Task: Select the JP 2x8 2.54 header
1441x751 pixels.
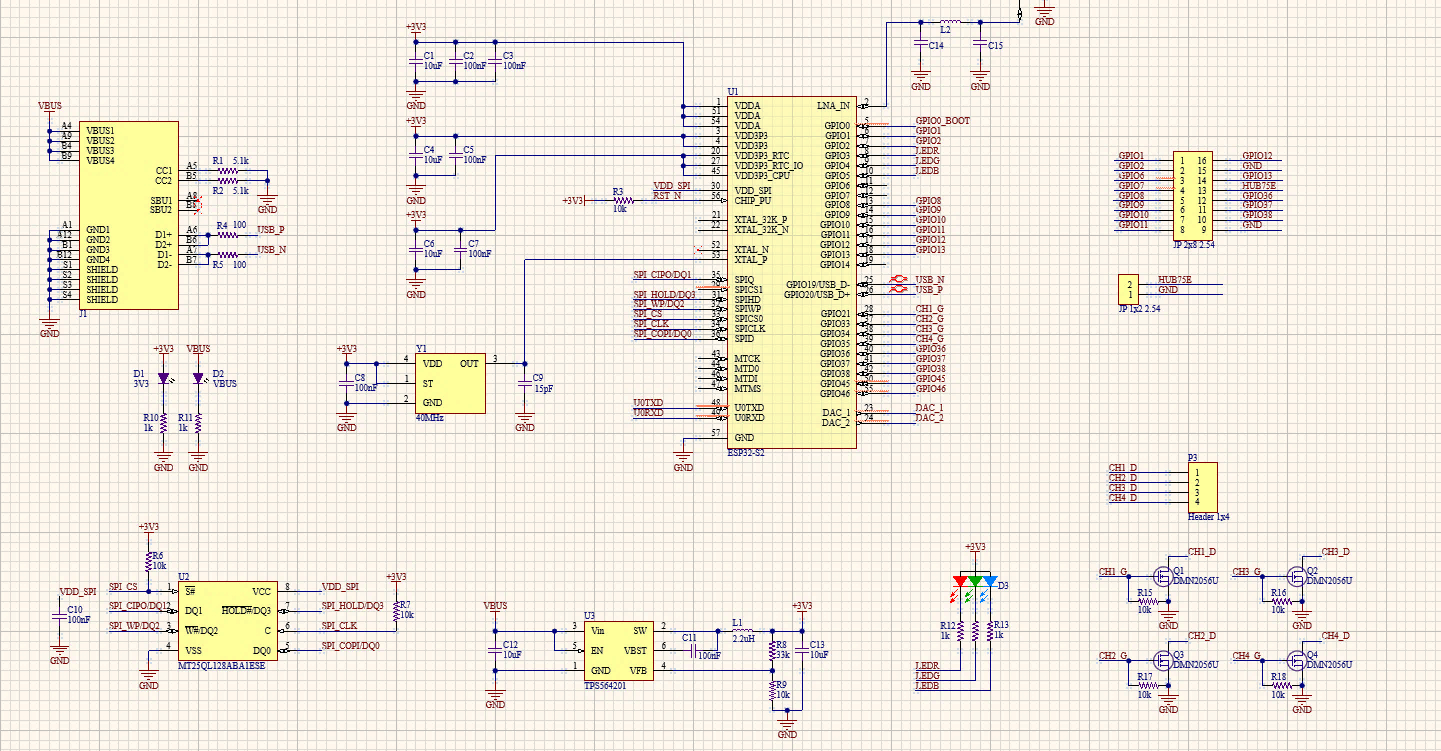Action: [1193, 194]
